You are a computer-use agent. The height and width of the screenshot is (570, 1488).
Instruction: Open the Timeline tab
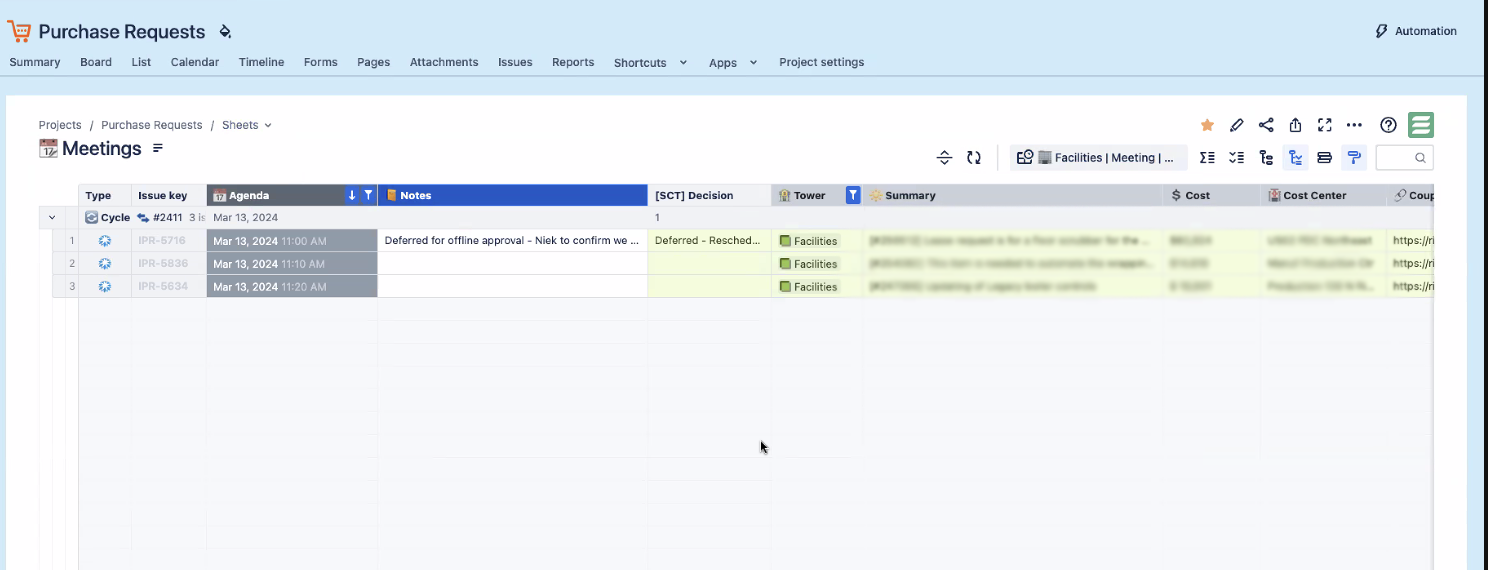click(261, 62)
